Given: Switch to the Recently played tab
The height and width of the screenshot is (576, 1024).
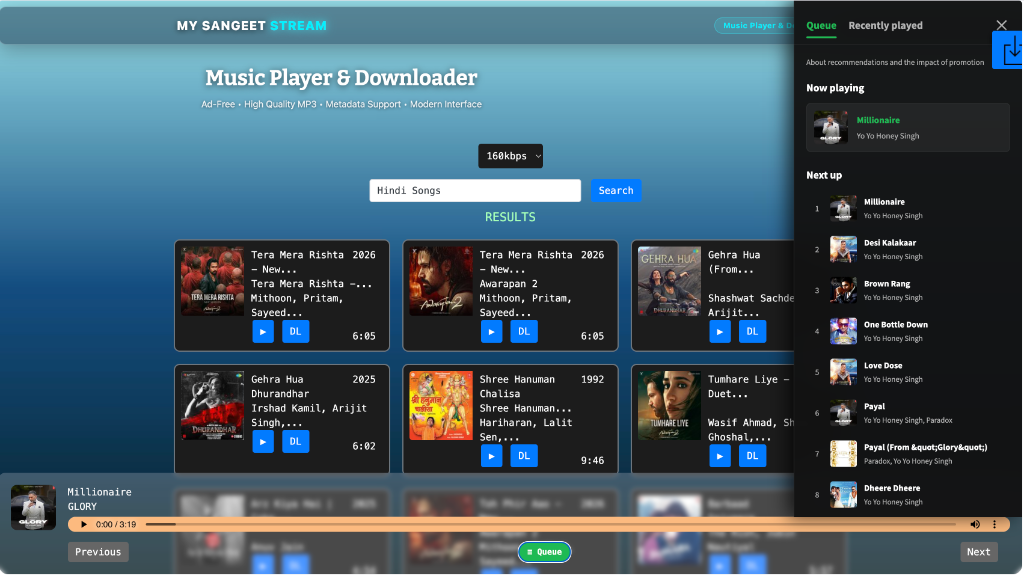Looking at the screenshot, I should click(x=885, y=25).
